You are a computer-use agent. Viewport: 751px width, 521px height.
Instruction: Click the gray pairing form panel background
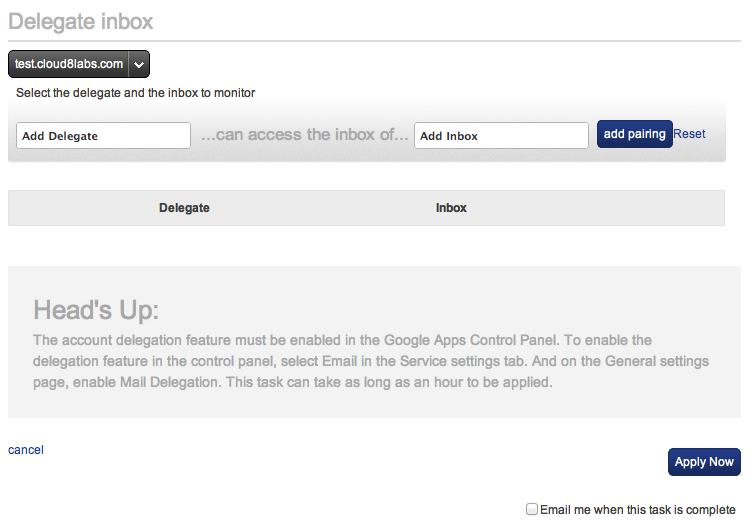point(366,156)
